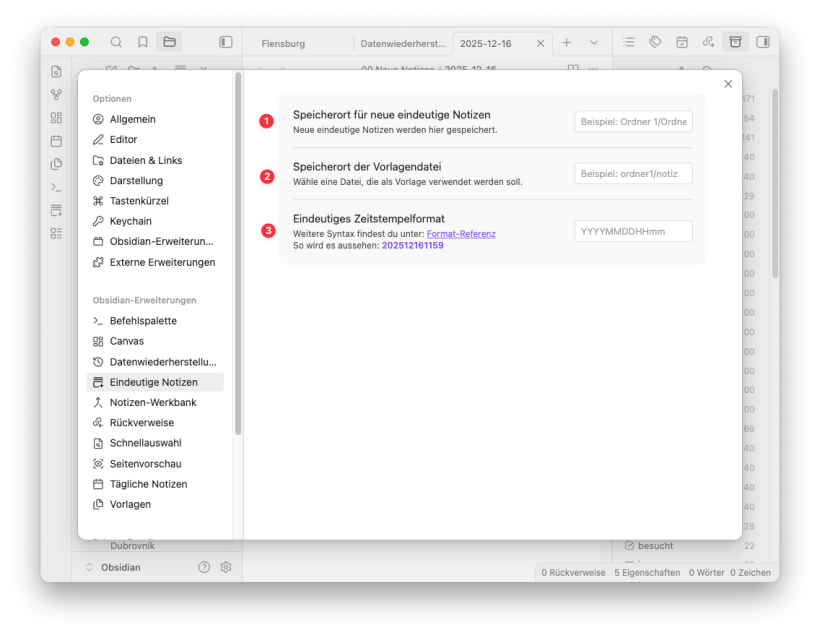Open the Format-Referenz link
Image resolution: width=820 pixels, height=635 pixels.
[x=461, y=234]
